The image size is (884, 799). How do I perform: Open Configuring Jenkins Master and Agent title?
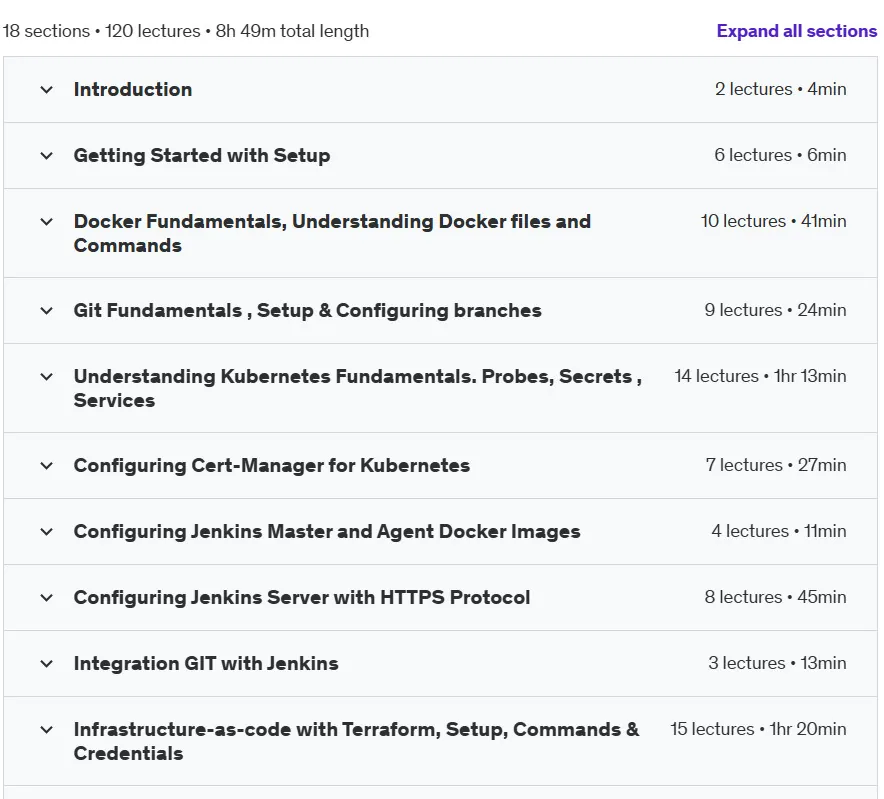[x=327, y=532]
